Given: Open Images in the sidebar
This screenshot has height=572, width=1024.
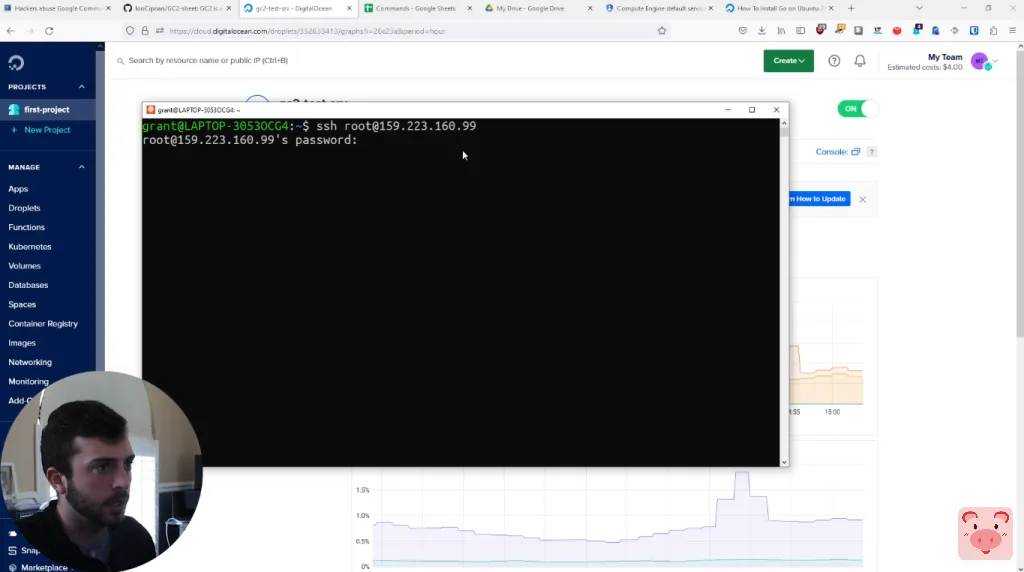Looking at the screenshot, I should tap(22, 343).
